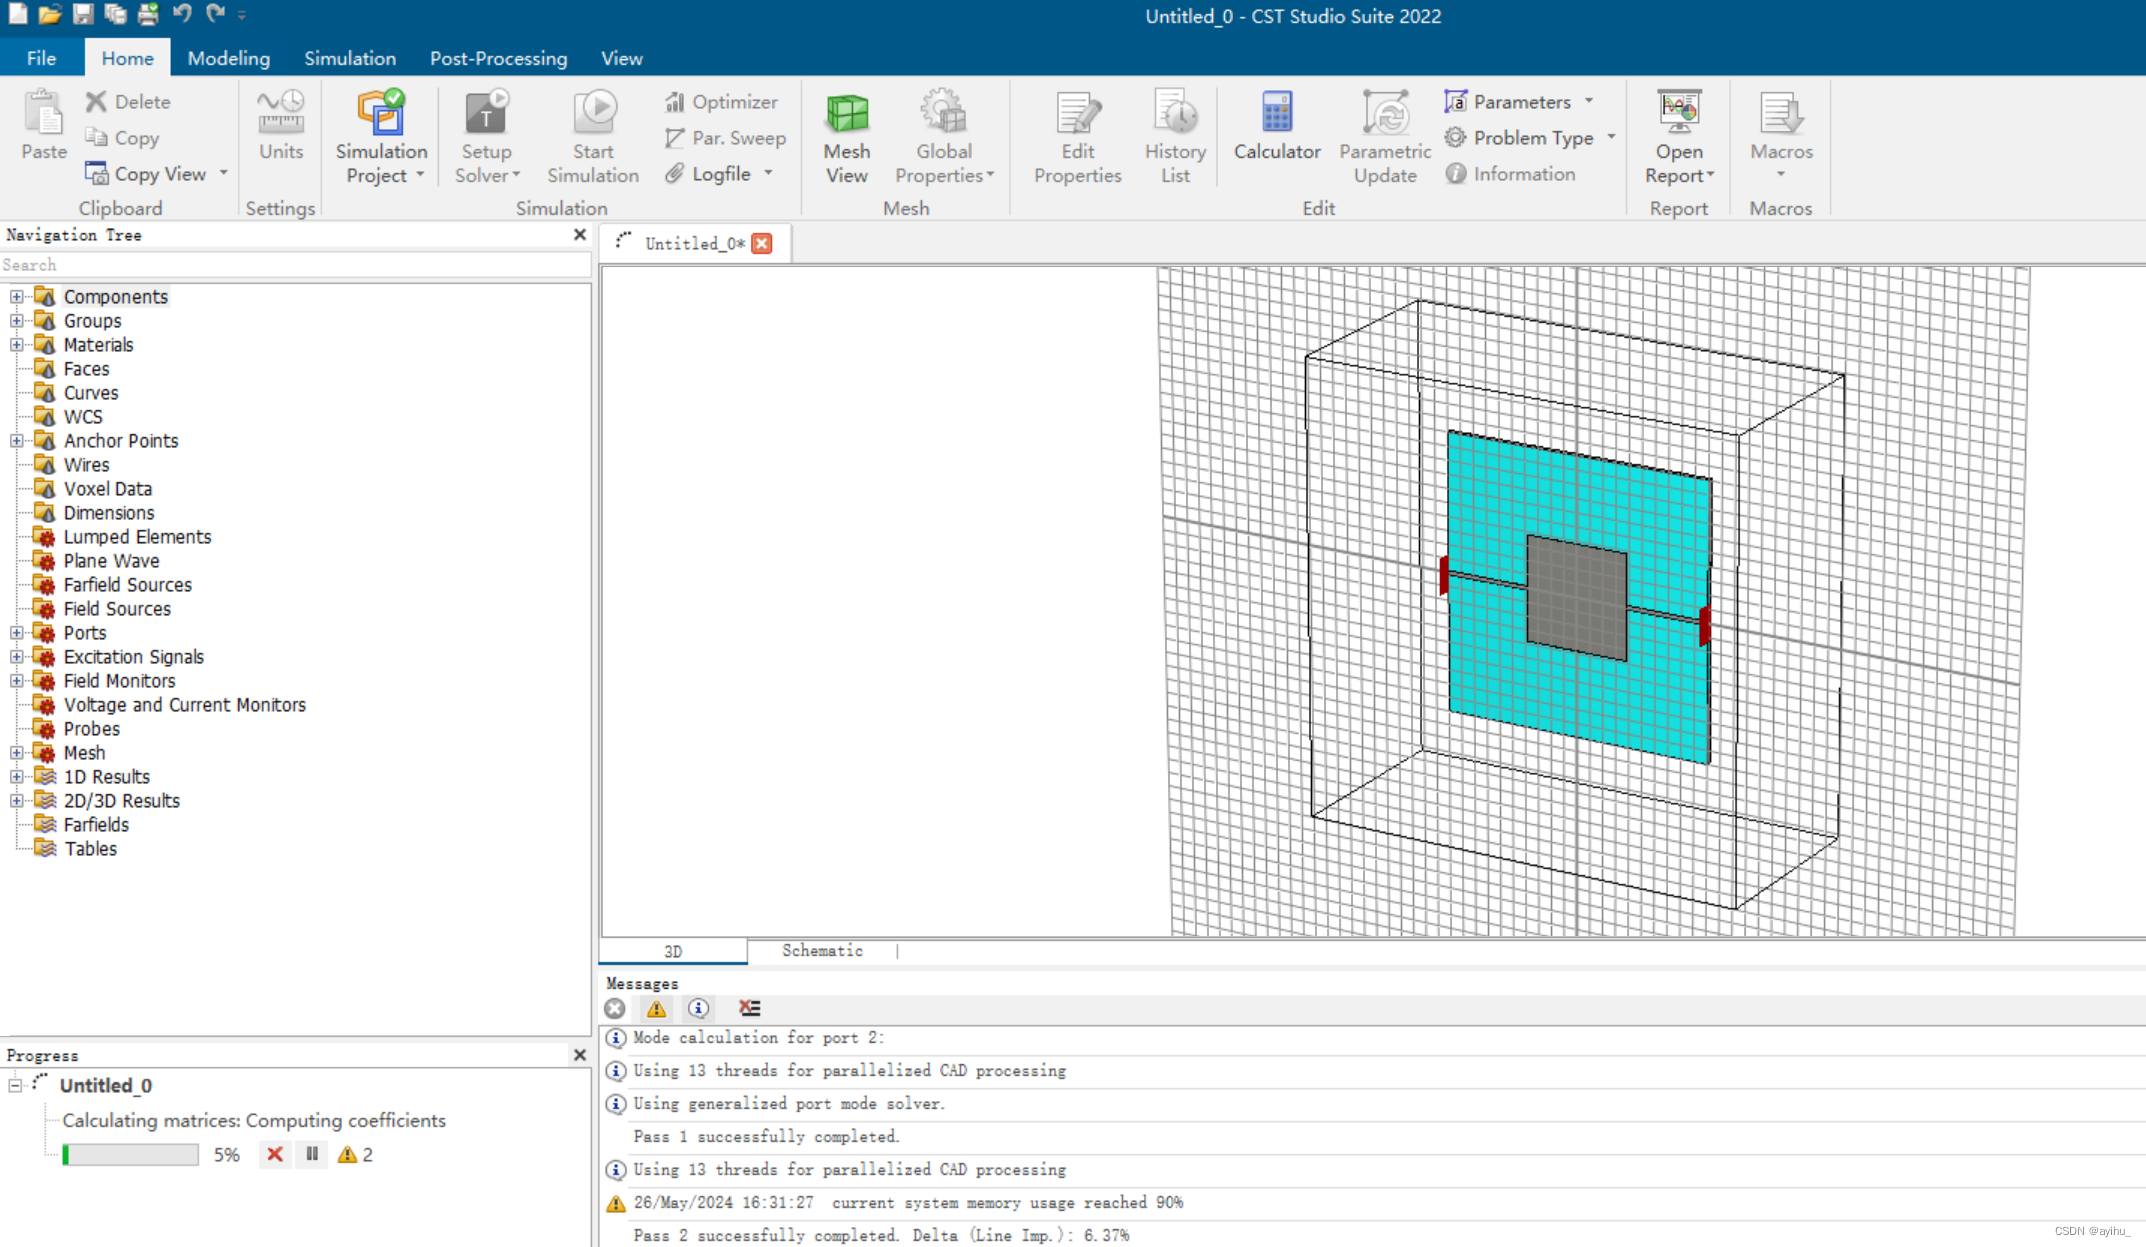The height and width of the screenshot is (1247, 2146).
Task: Switch to the Schematic view tab
Action: coord(821,950)
